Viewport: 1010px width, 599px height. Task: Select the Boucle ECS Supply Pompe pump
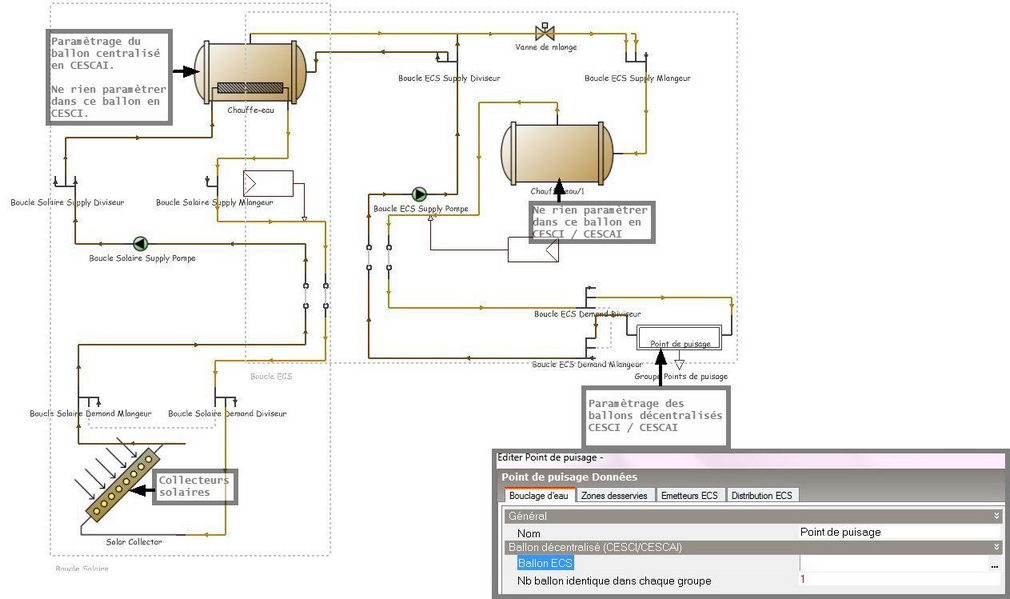419,194
